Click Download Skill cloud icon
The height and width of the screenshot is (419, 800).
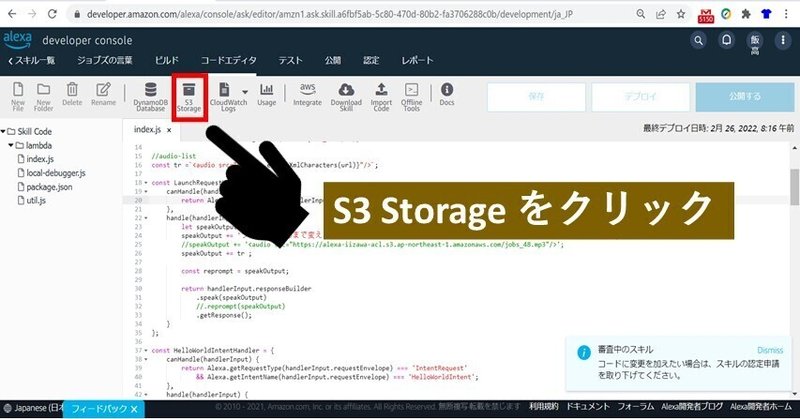tap(346, 96)
